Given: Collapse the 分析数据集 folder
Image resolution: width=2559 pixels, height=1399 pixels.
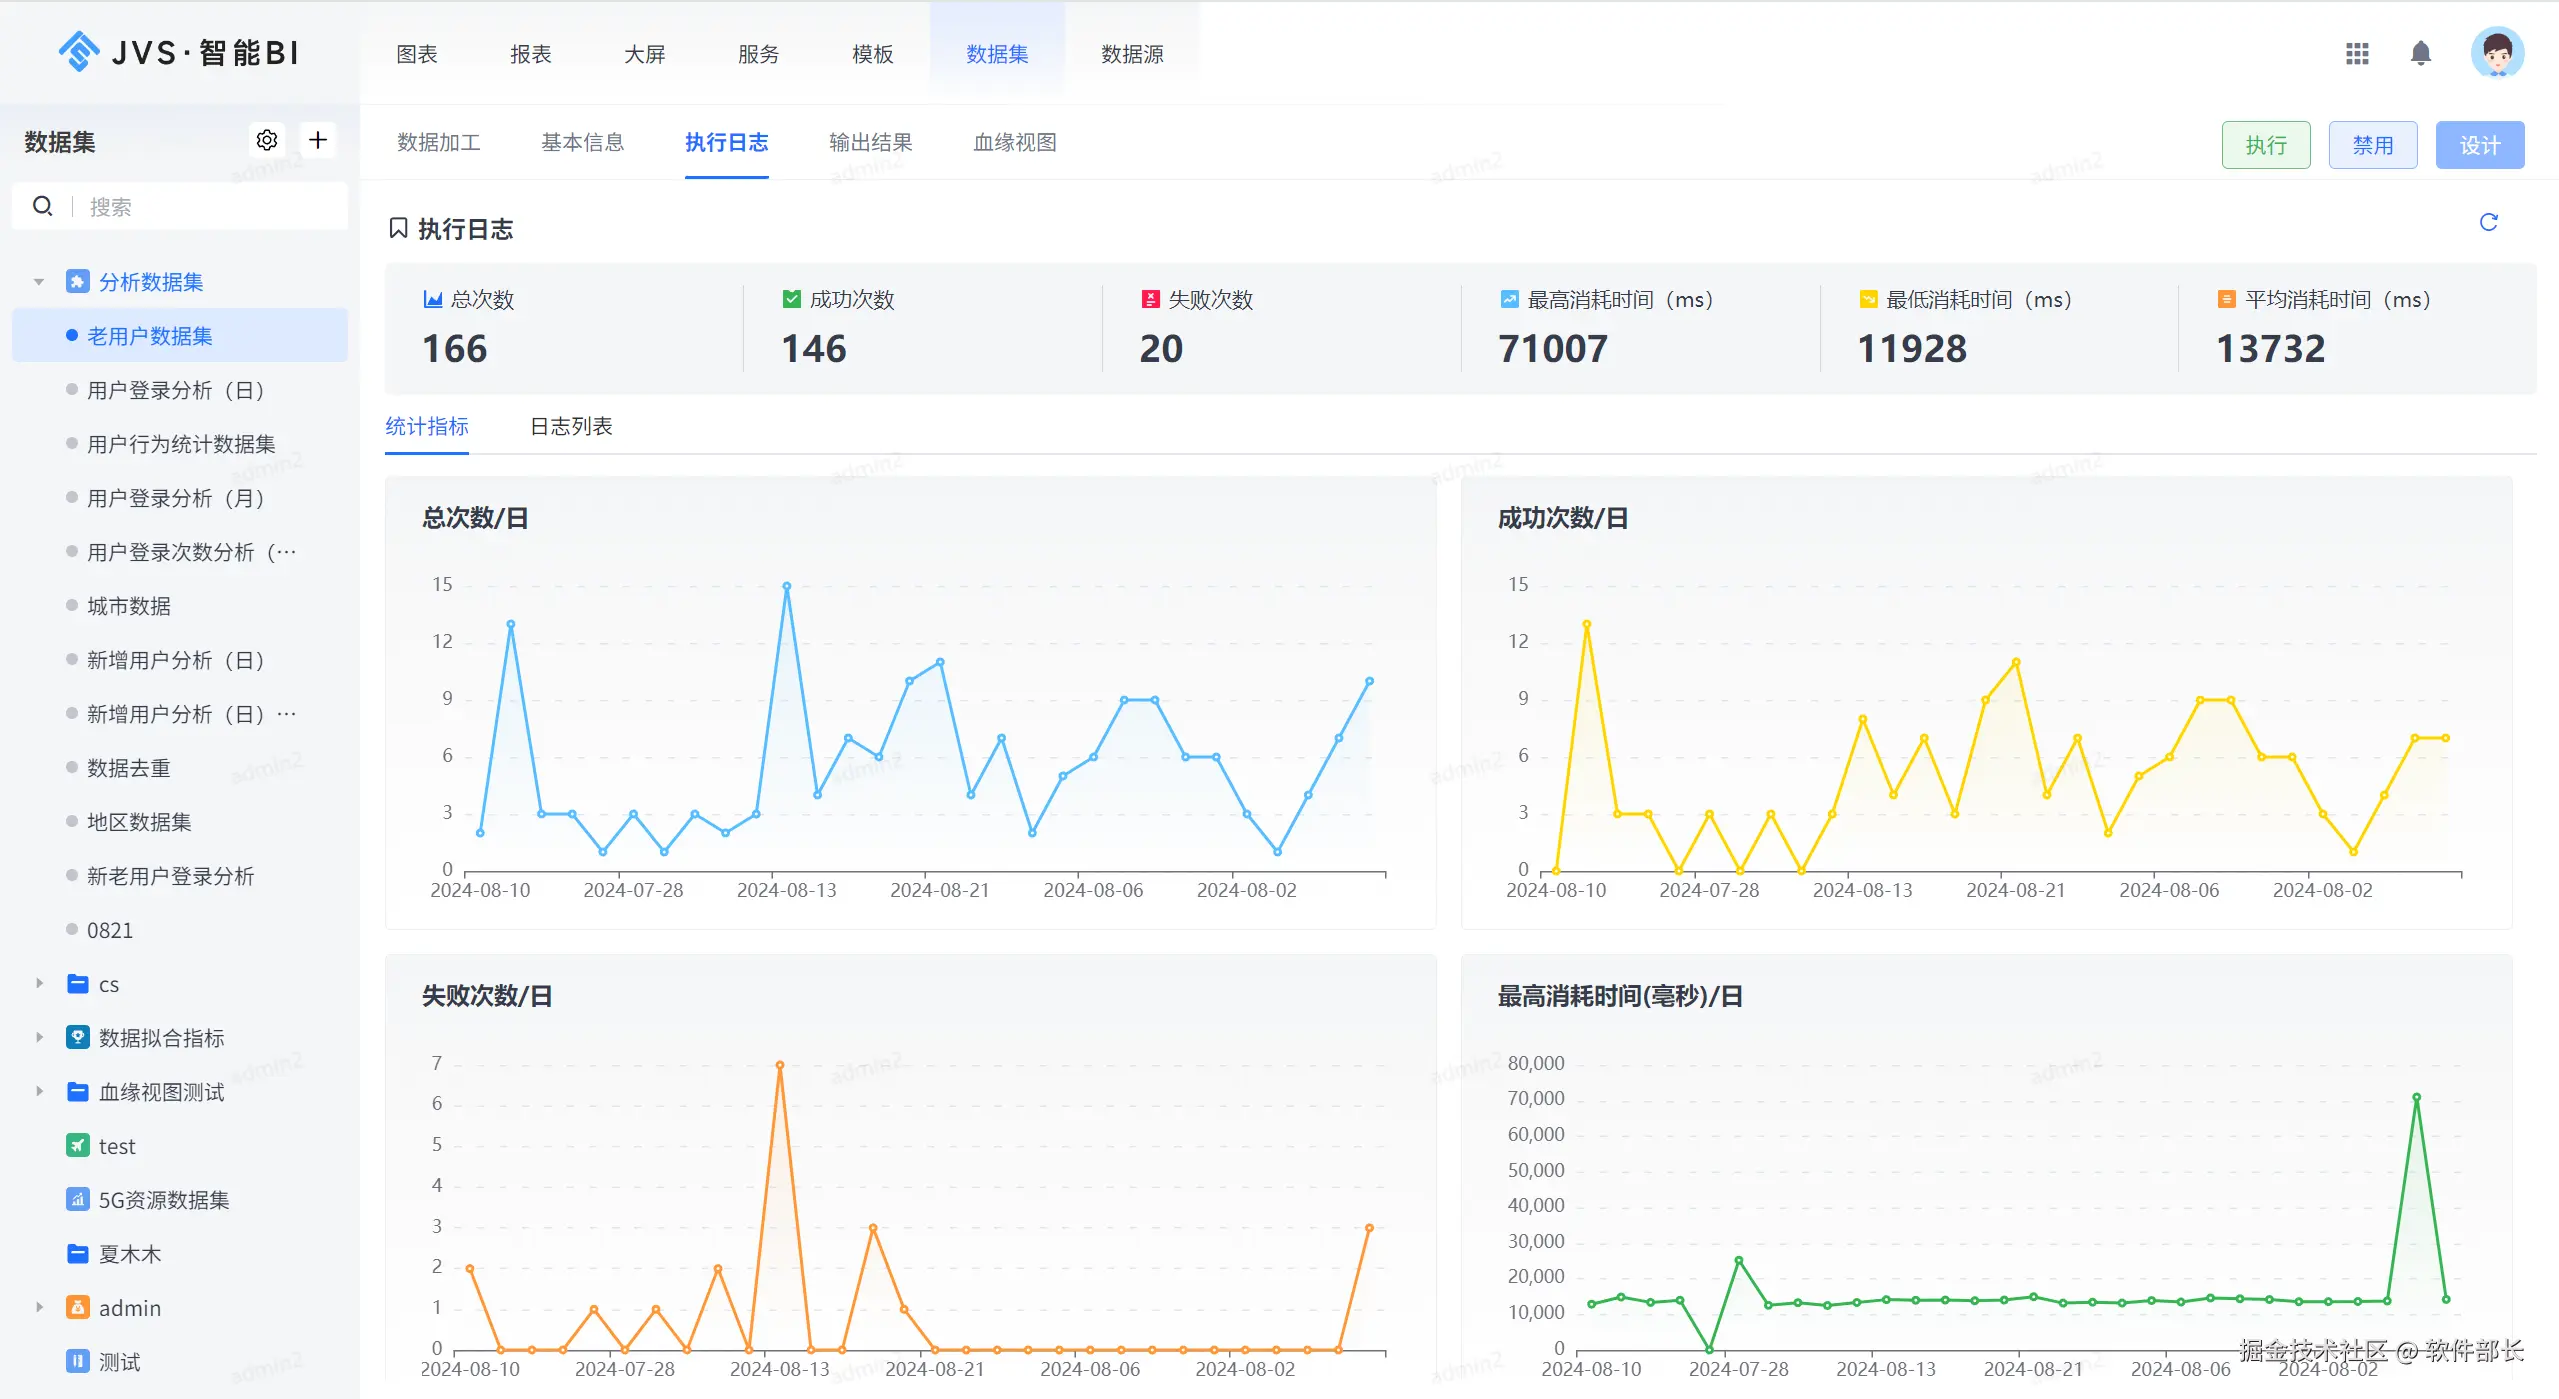Looking at the screenshot, I should (x=39, y=282).
